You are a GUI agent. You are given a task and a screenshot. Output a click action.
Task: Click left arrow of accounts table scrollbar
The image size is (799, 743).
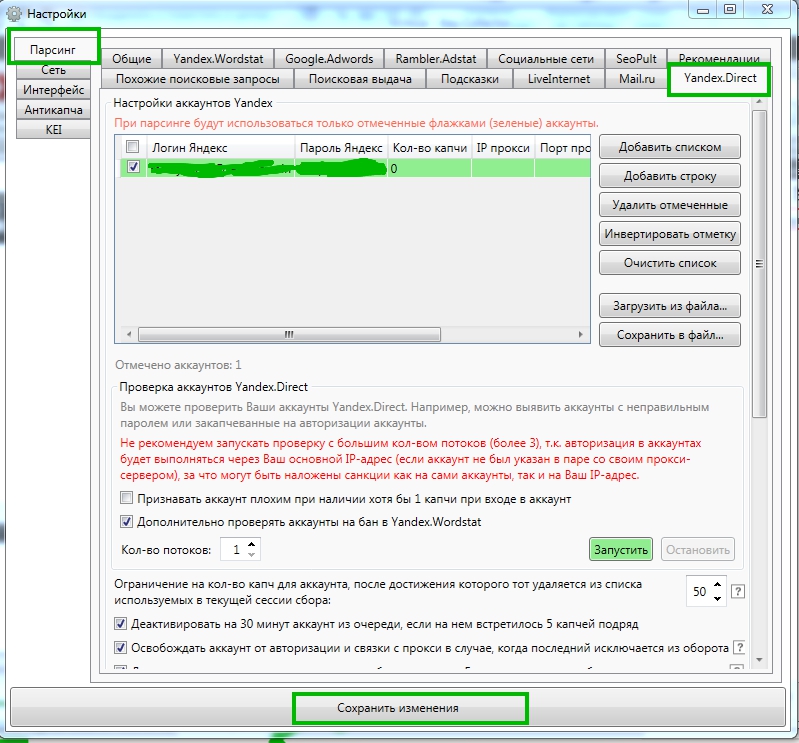coord(129,334)
